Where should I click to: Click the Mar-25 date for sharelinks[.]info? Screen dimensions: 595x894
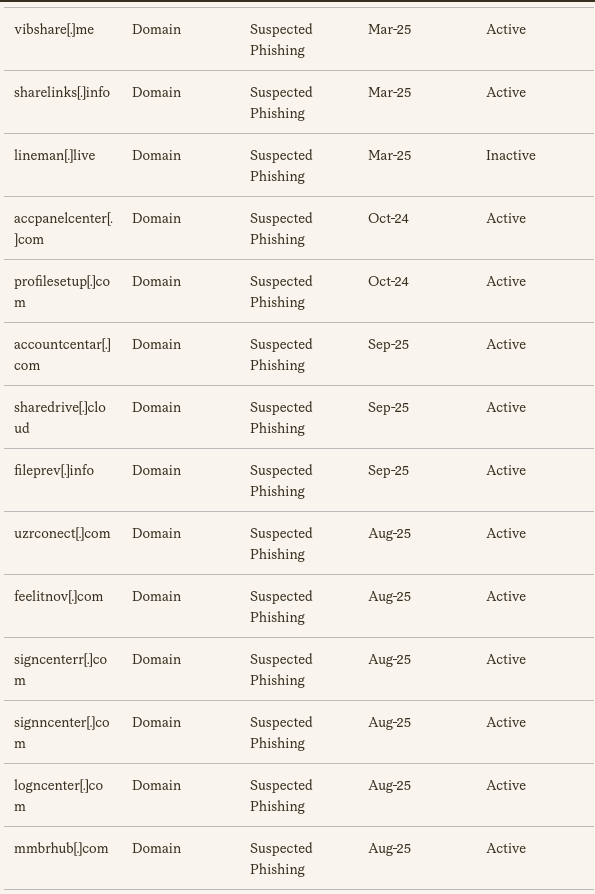click(x=389, y=92)
